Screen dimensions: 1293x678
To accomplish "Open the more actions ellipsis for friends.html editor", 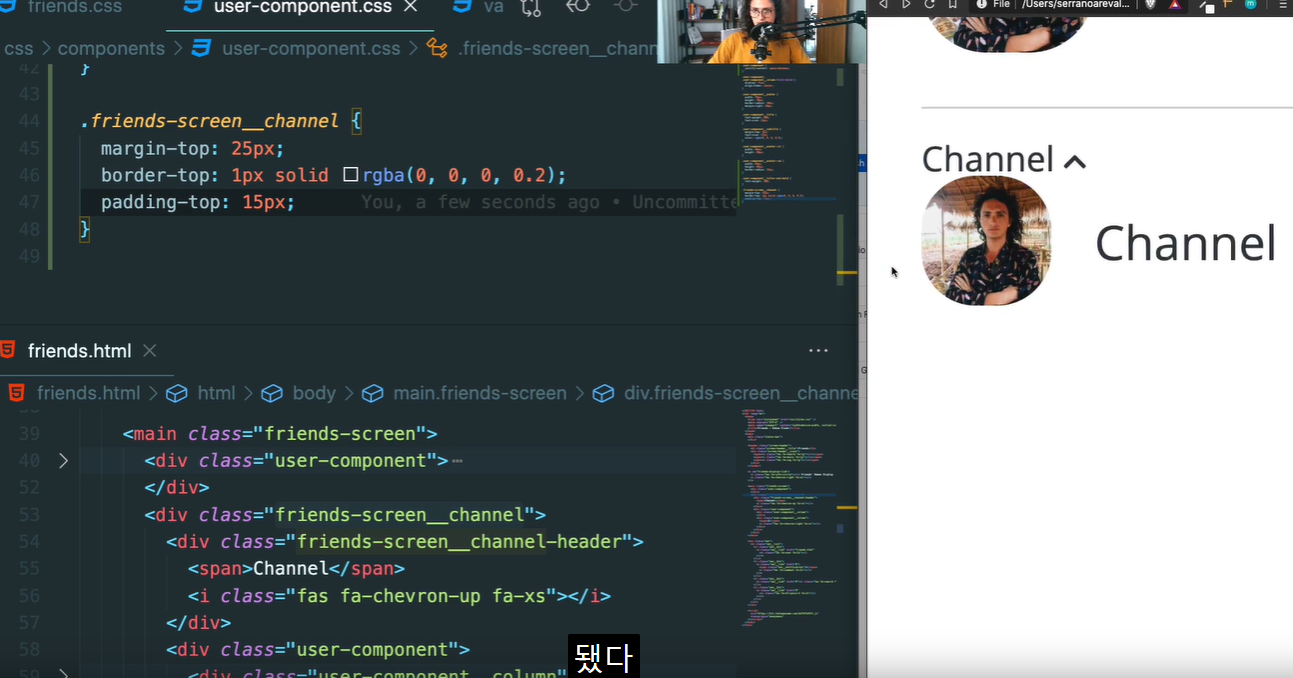I will (818, 351).
